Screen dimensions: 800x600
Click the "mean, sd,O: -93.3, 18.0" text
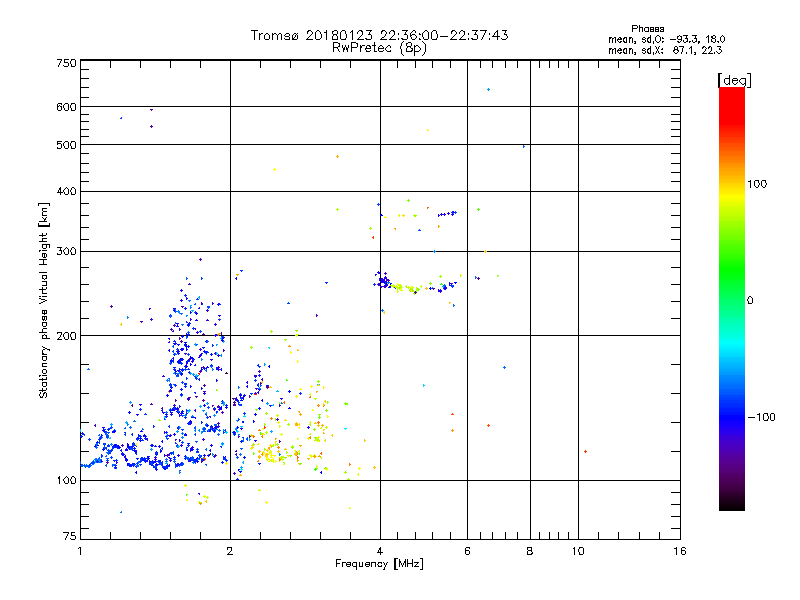666,39
